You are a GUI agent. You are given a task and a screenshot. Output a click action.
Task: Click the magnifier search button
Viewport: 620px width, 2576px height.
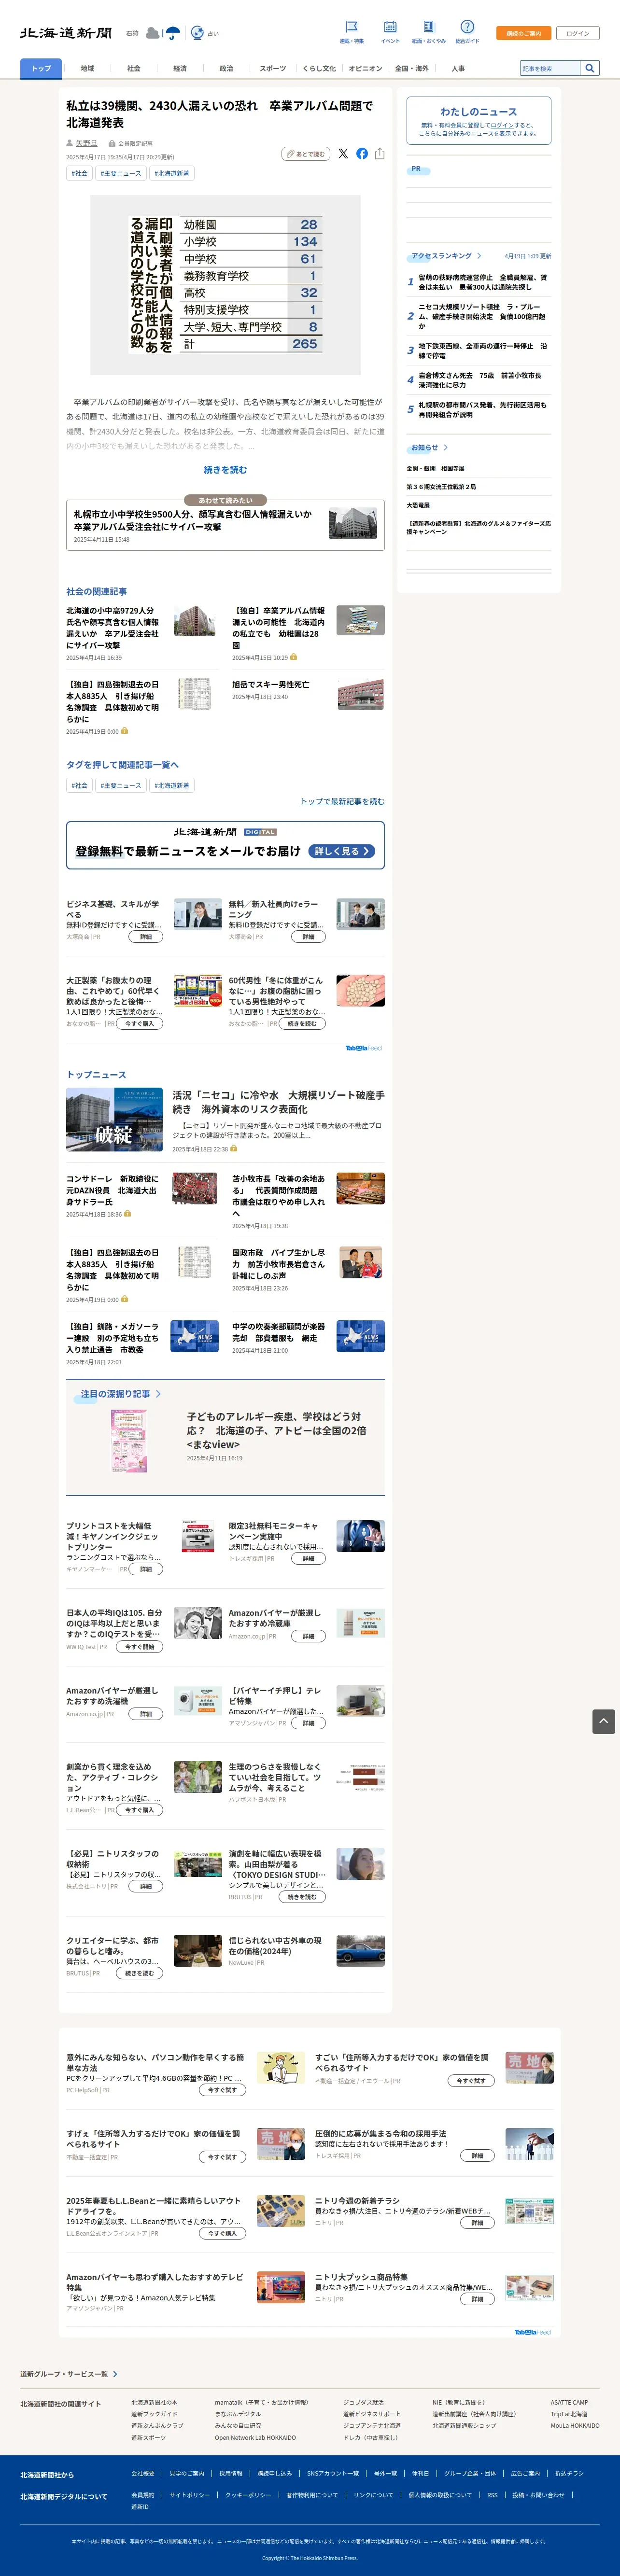click(590, 68)
